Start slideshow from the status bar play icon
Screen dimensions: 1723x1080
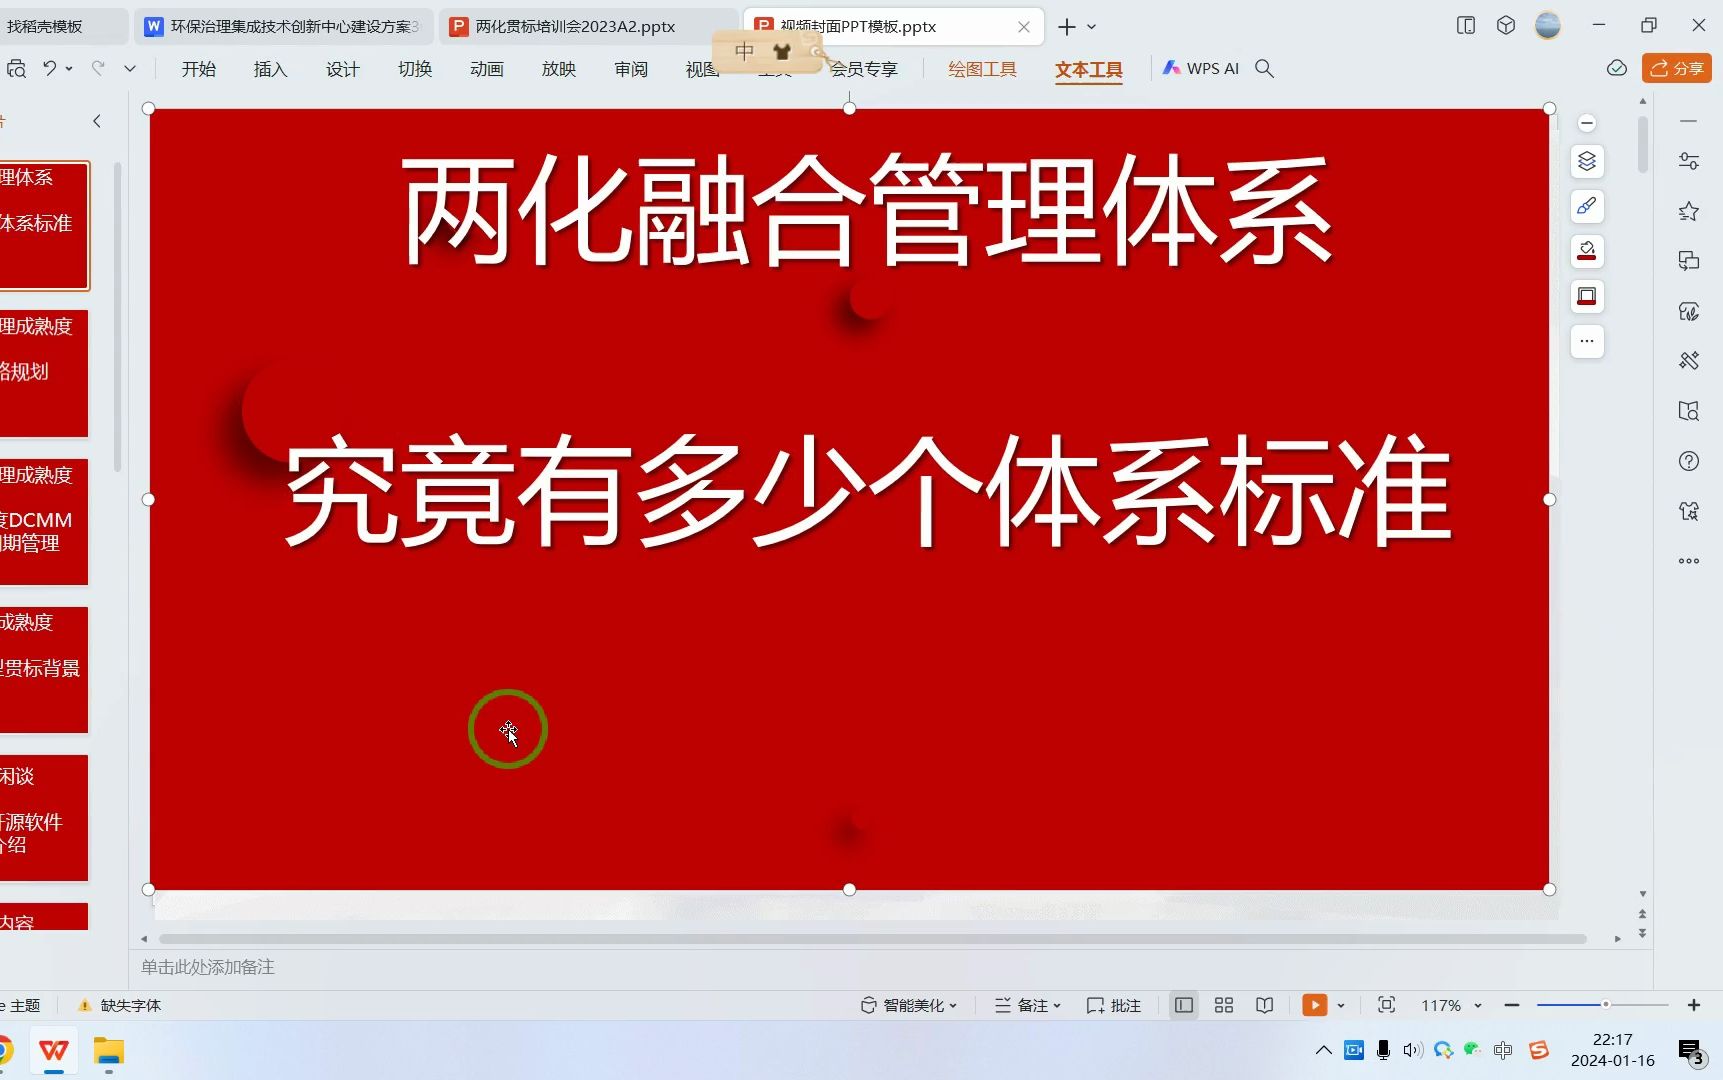1315,1005
